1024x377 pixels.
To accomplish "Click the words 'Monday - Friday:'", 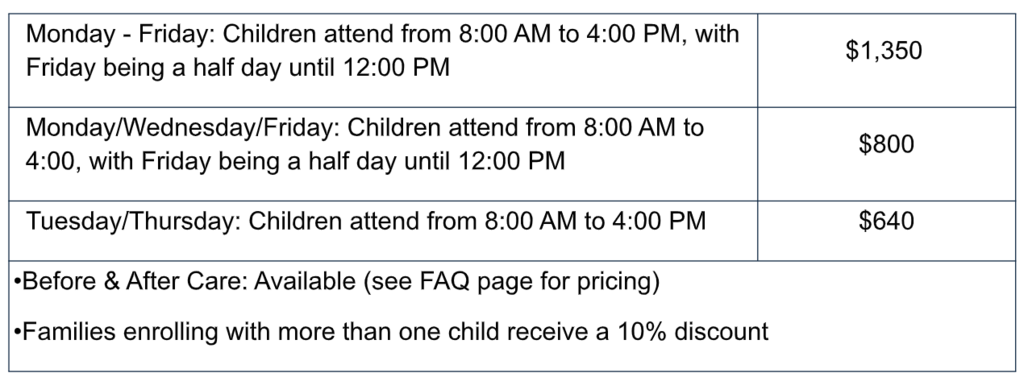I will [x=121, y=34].
